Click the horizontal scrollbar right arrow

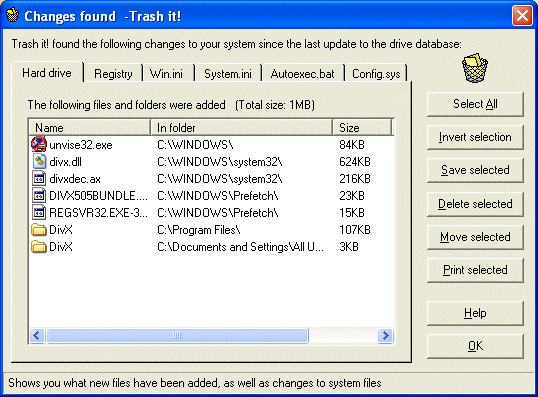tap(385, 335)
